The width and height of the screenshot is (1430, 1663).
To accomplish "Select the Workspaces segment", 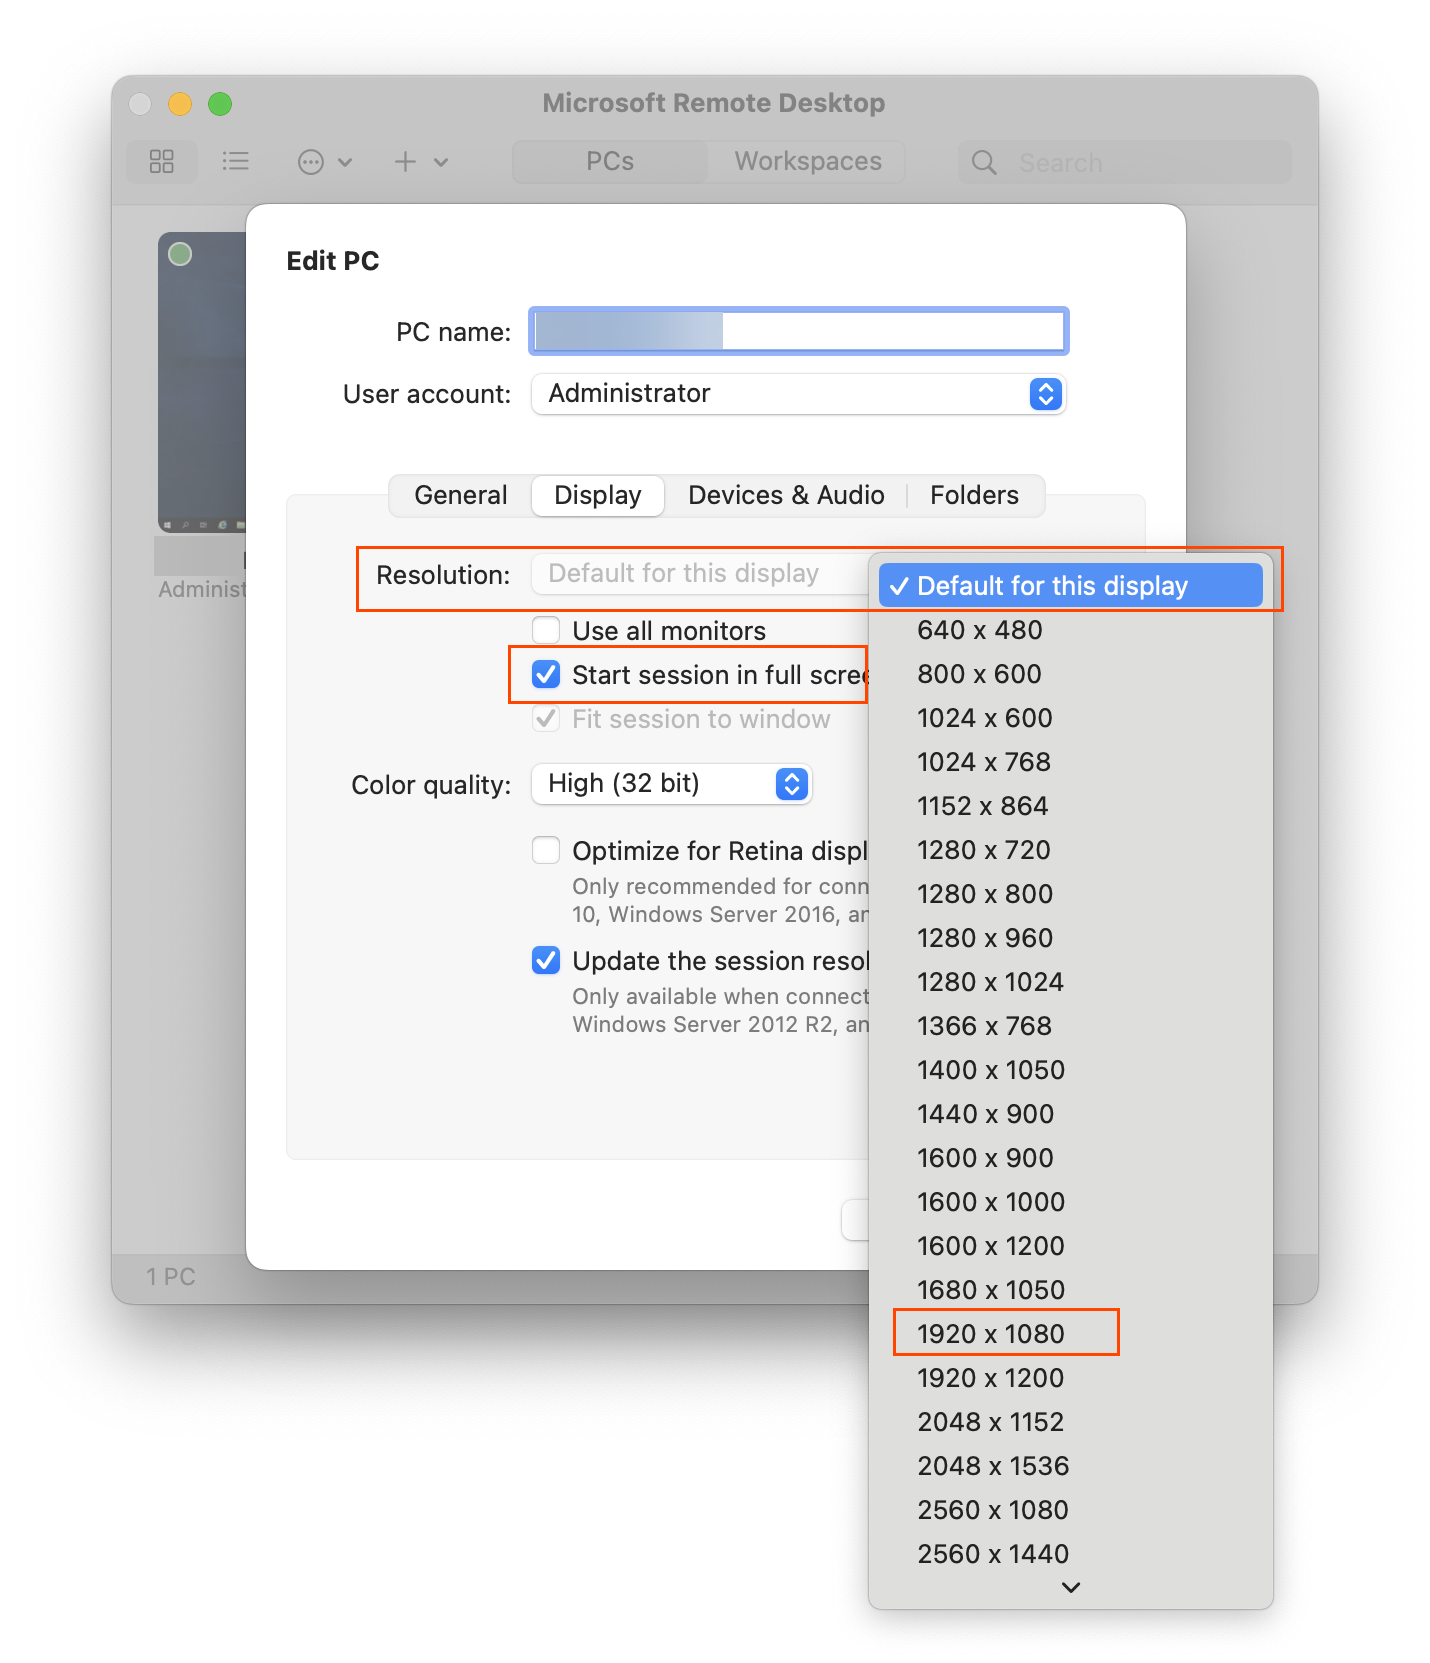I will coord(808,162).
